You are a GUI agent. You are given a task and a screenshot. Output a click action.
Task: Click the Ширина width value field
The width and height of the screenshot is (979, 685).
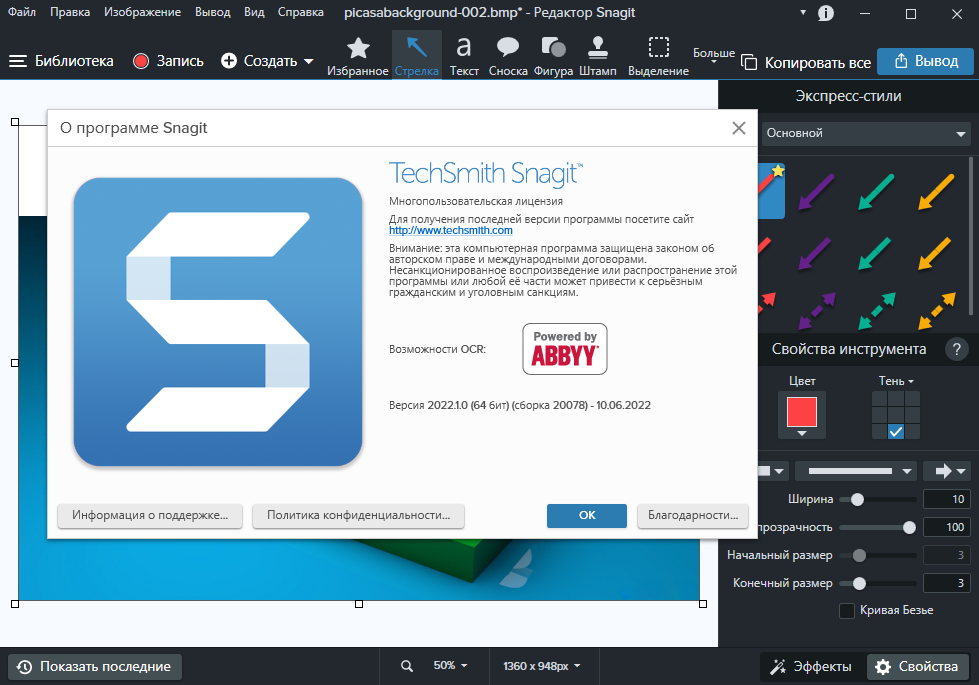click(947, 499)
